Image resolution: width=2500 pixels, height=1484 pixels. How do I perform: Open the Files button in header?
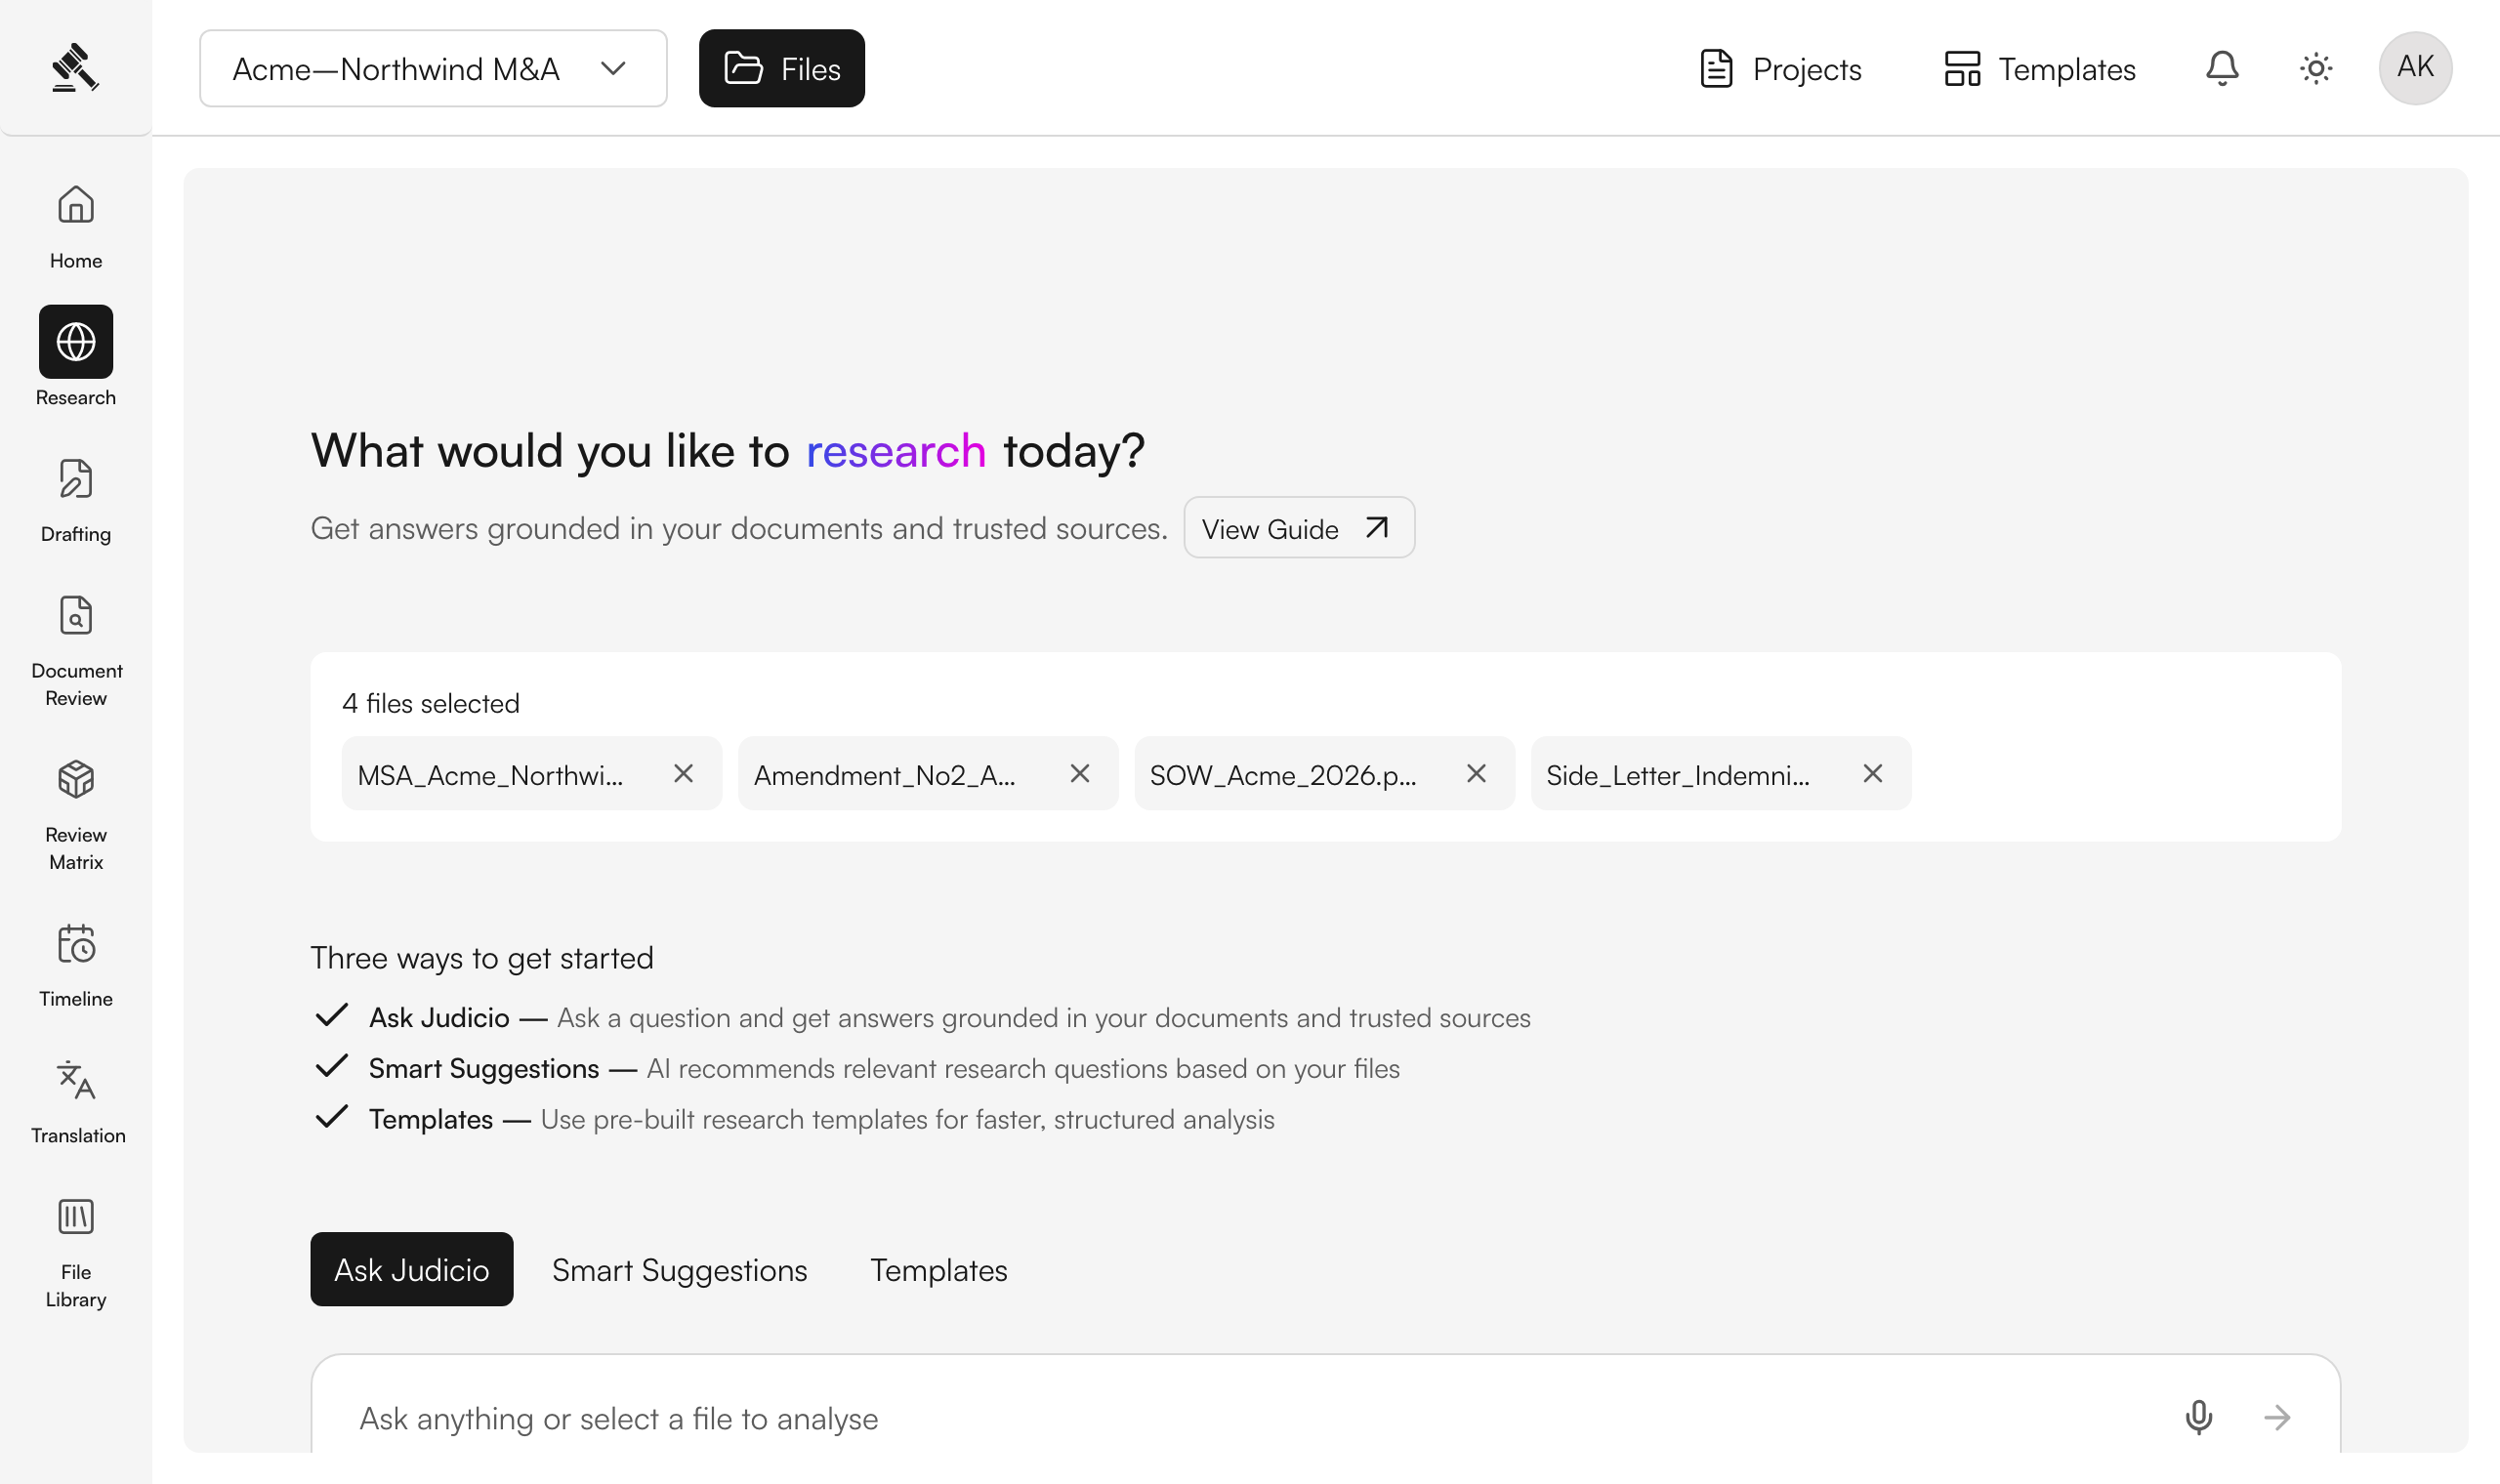pyautogui.click(x=782, y=68)
